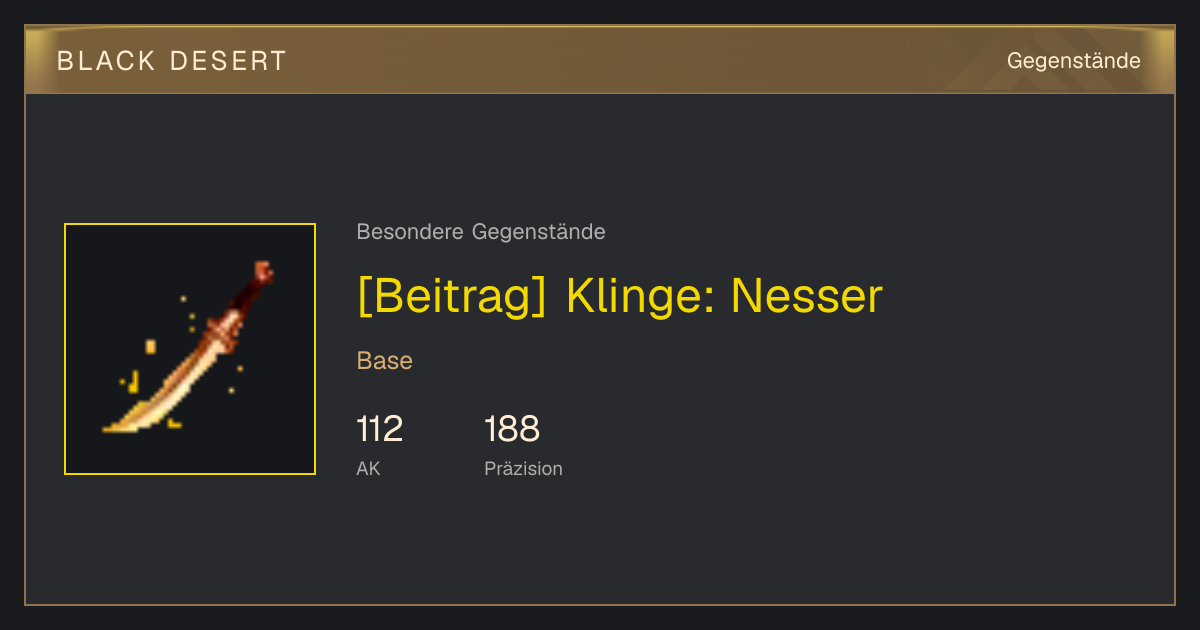Image resolution: width=1200 pixels, height=630 pixels.
Task: Click the yellow frame border of item image
Action: coord(190,224)
